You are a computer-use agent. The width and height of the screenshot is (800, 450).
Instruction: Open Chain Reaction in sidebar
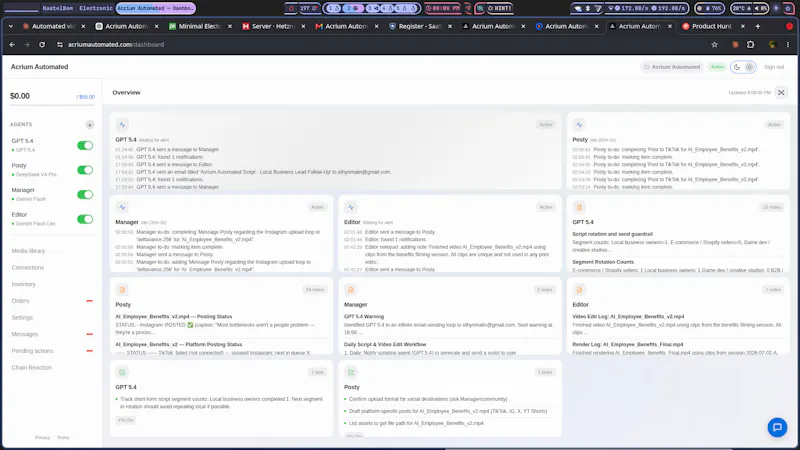click(x=32, y=367)
